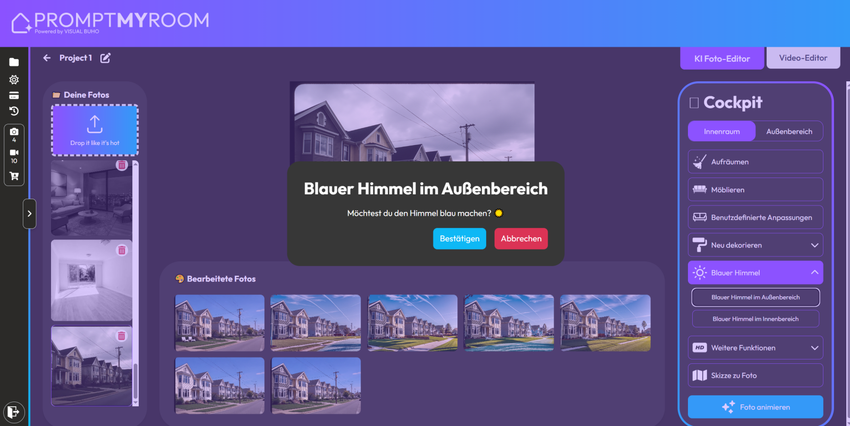Screen dimensions: 850x426
Task: Confirm with the Bestätigen button
Action: coord(459,238)
